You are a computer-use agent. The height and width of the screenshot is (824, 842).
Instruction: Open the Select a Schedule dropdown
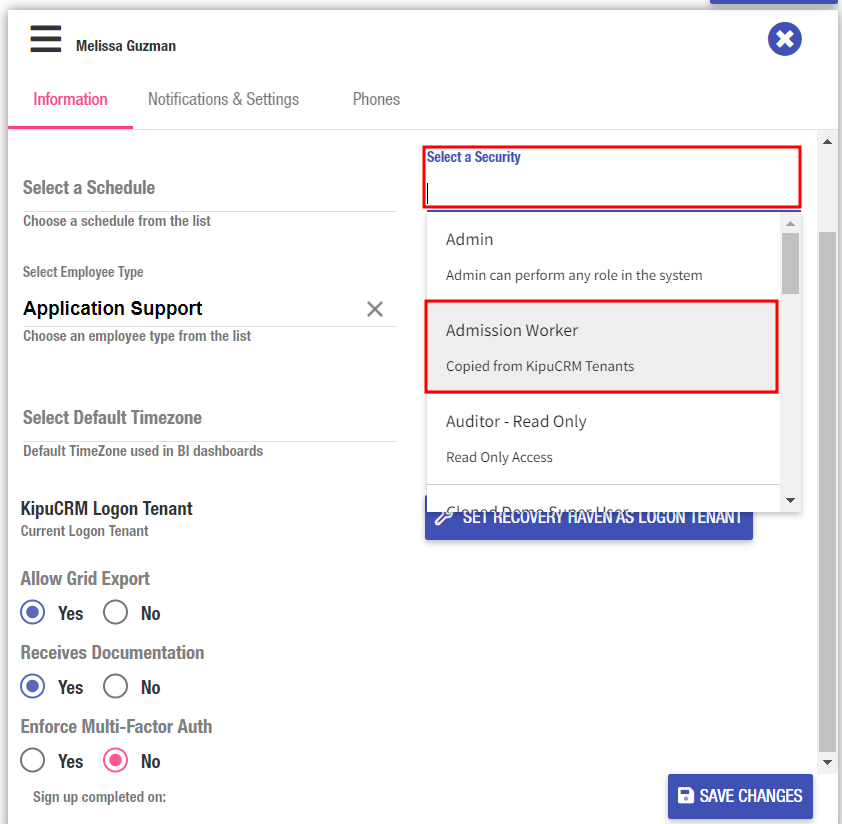tap(209, 188)
